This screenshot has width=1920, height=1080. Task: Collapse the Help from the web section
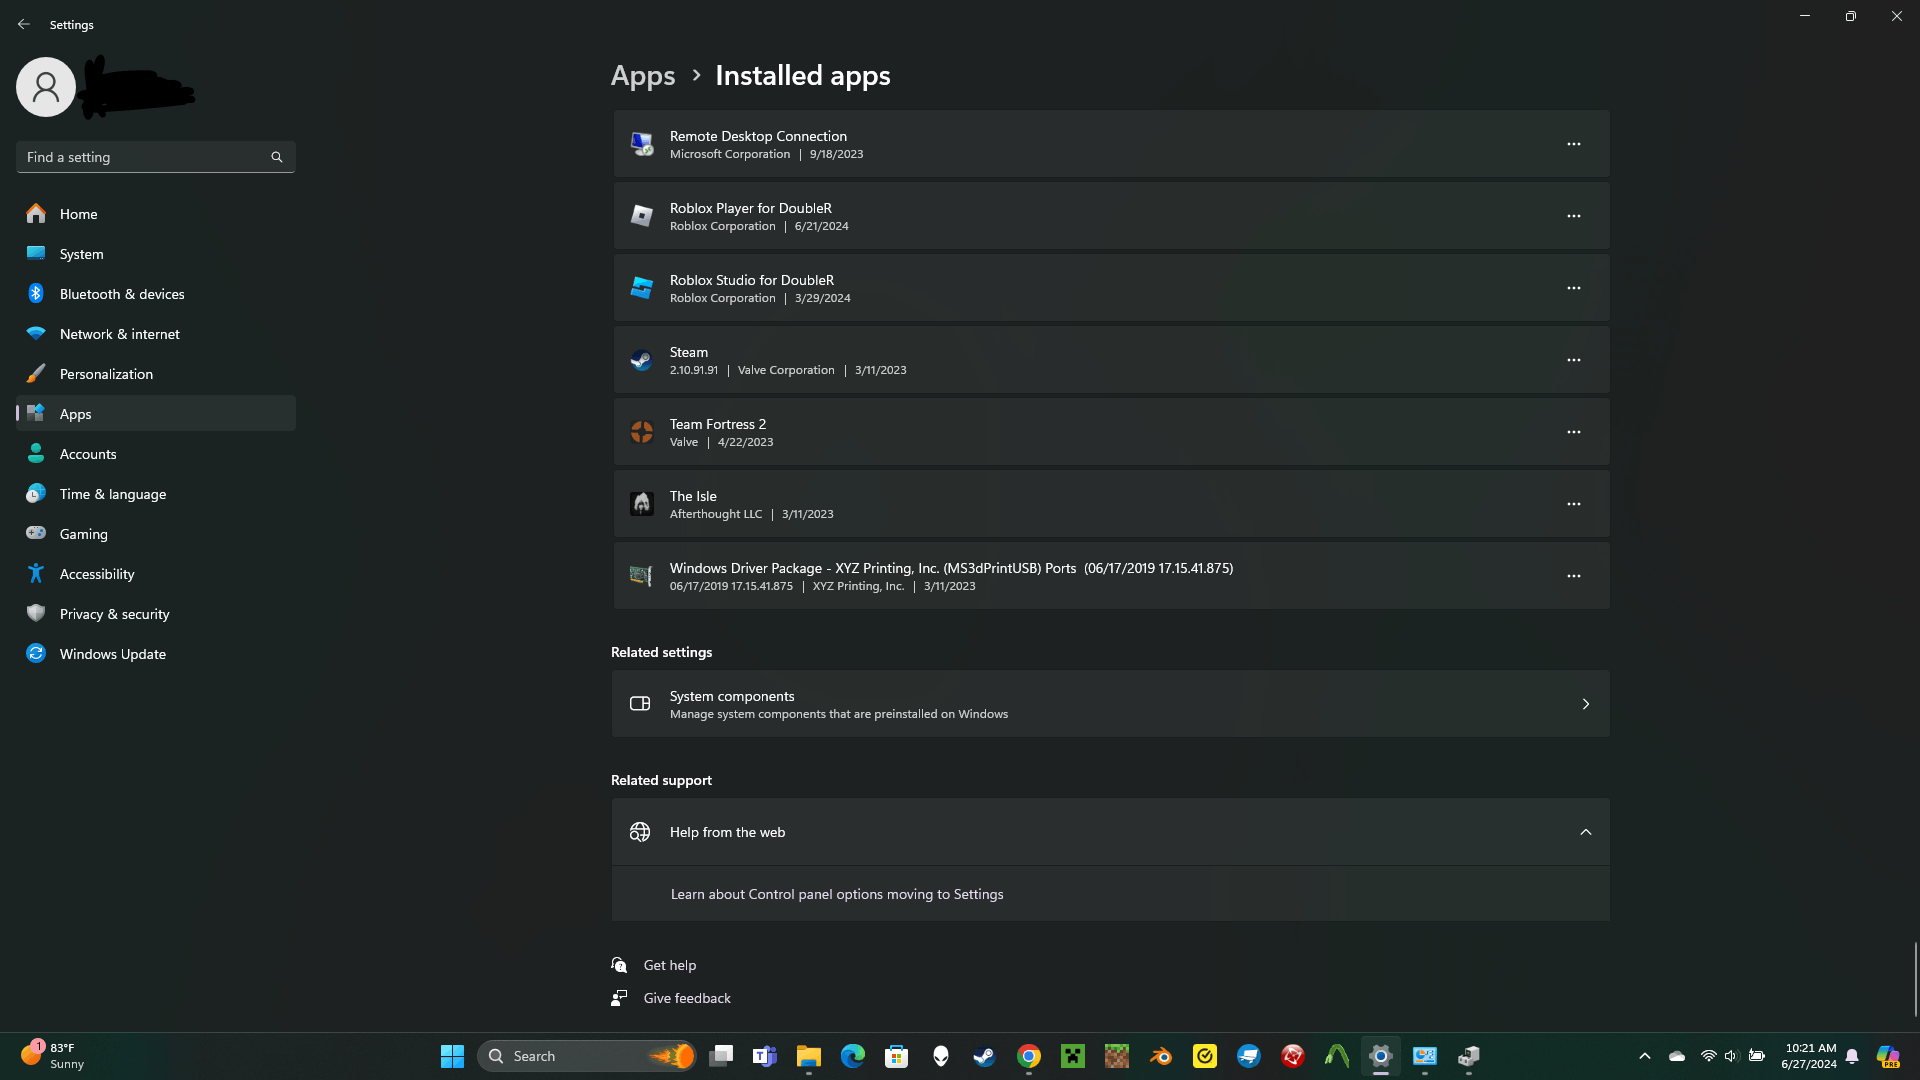[x=1585, y=832]
